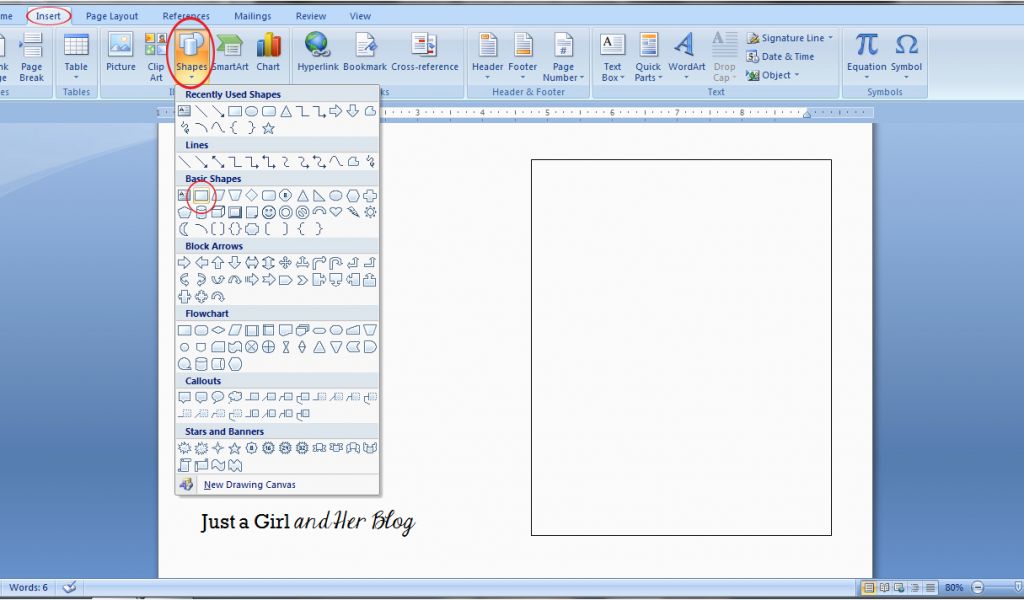Open the Review tab
This screenshot has width=1024, height=600.
pos(310,16)
